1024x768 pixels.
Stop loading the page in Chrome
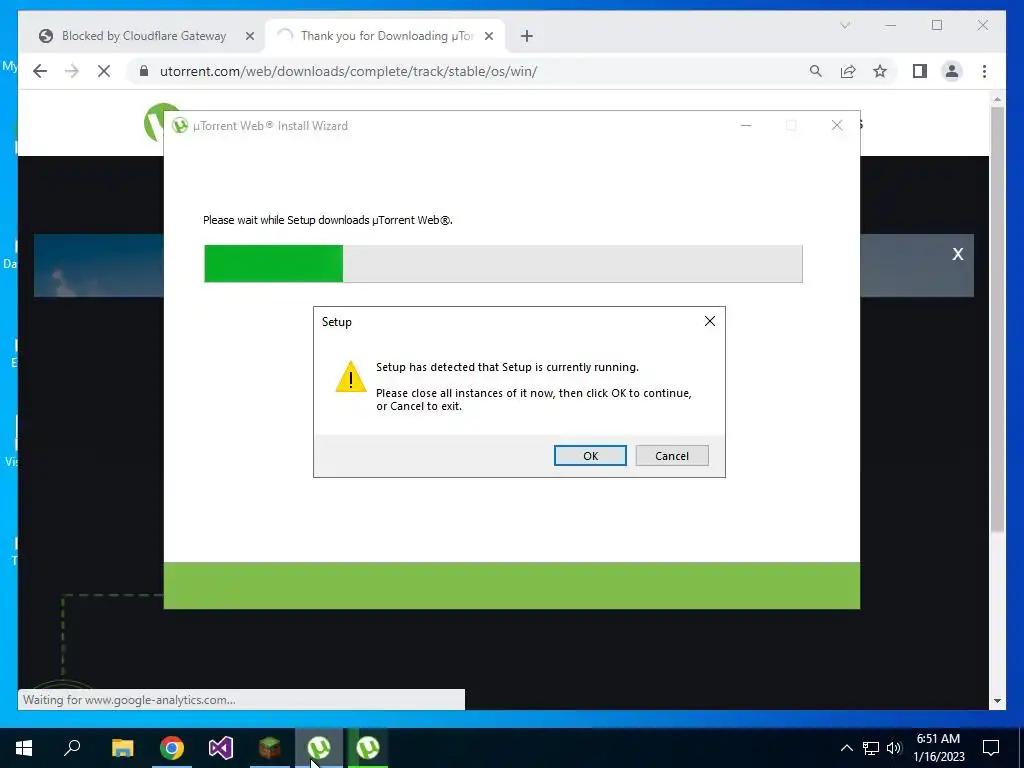pyautogui.click(x=104, y=71)
